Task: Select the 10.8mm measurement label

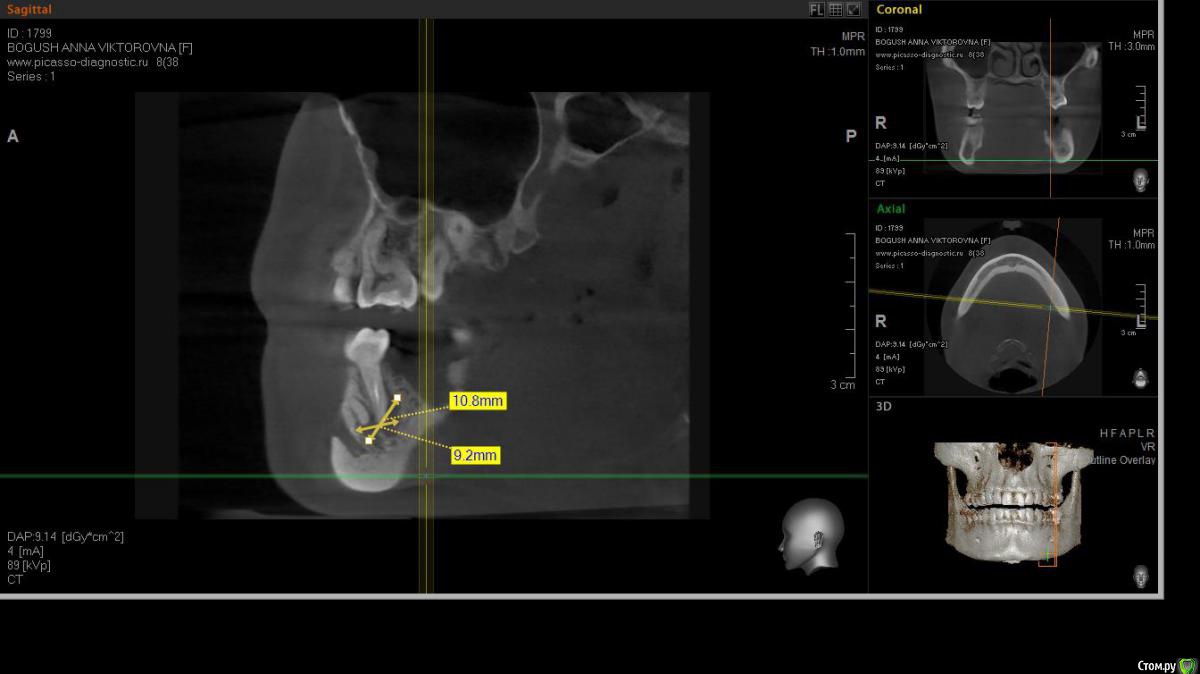Action: (x=477, y=401)
